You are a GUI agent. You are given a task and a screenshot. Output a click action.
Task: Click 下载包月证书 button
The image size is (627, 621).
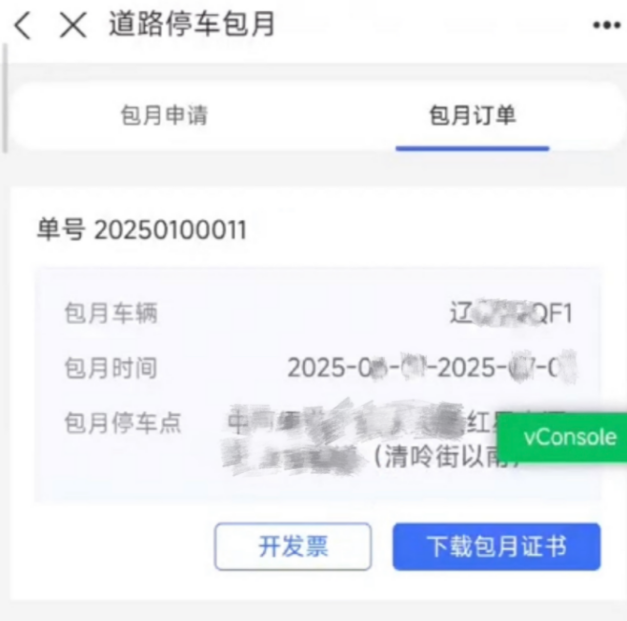(497, 546)
